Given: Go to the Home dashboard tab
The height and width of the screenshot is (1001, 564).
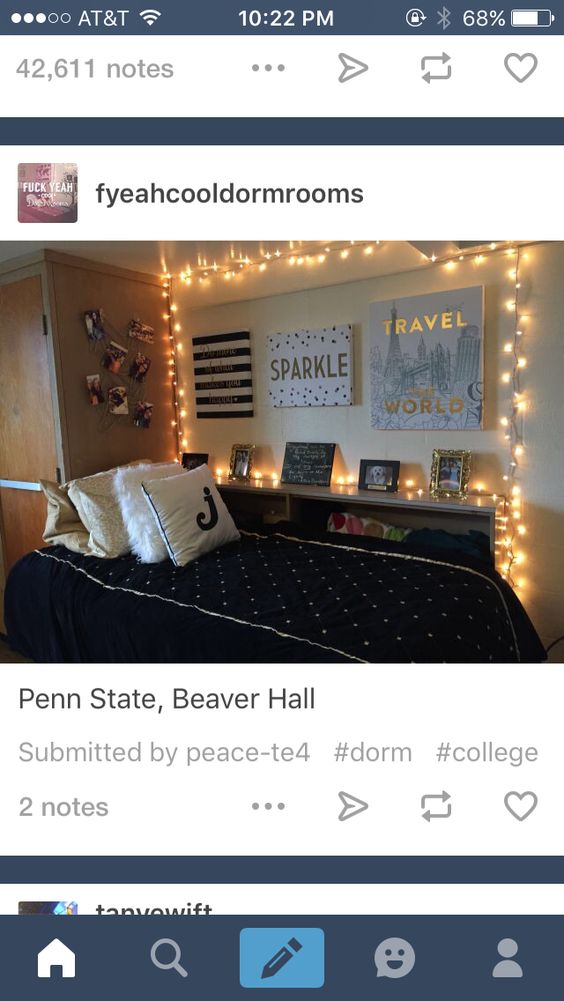Looking at the screenshot, I should coord(56,958).
